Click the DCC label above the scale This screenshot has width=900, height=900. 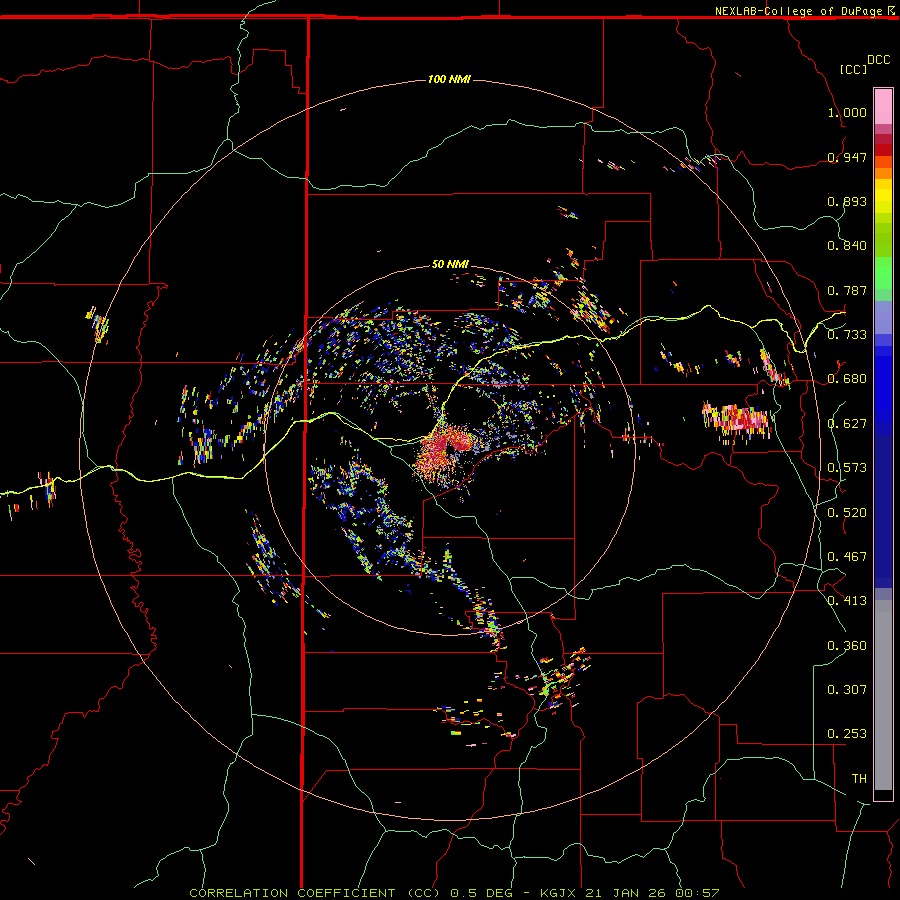(878, 60)
